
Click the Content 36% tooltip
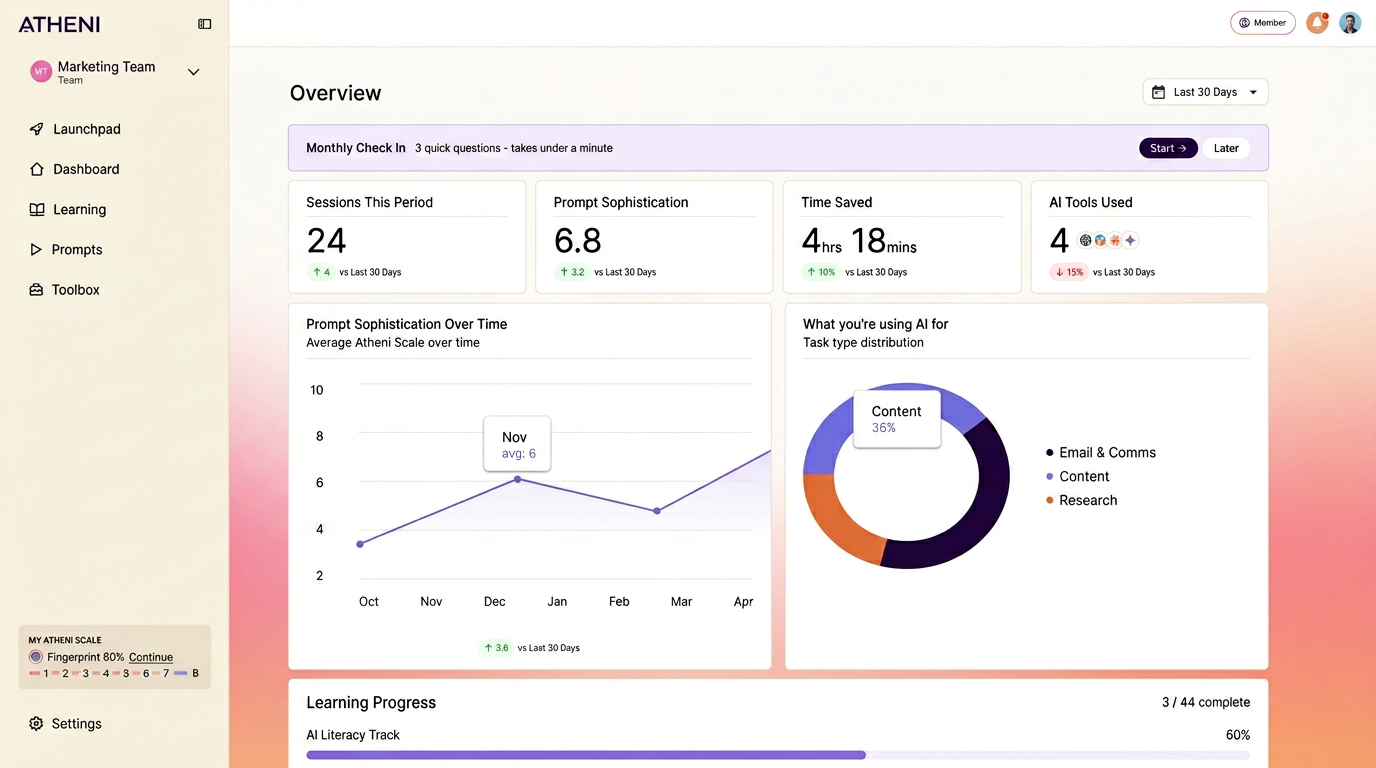897,419
